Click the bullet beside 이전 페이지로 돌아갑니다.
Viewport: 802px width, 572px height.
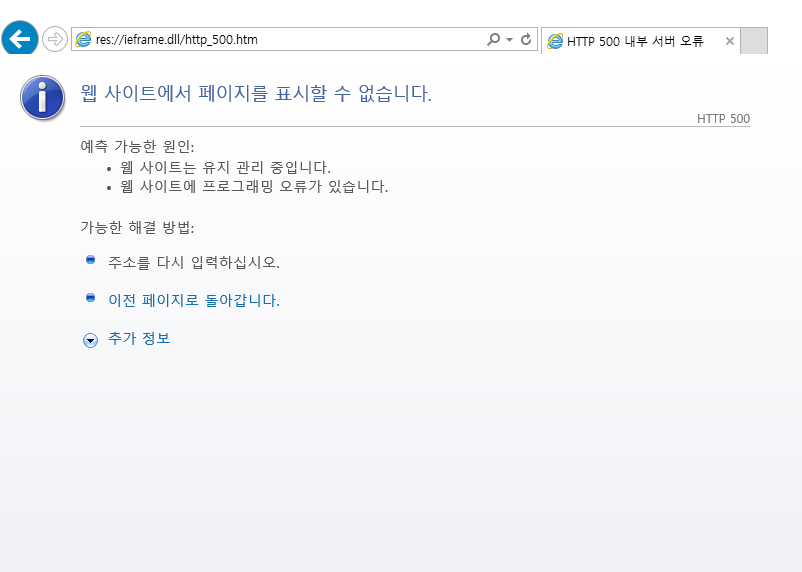point(91,298)
